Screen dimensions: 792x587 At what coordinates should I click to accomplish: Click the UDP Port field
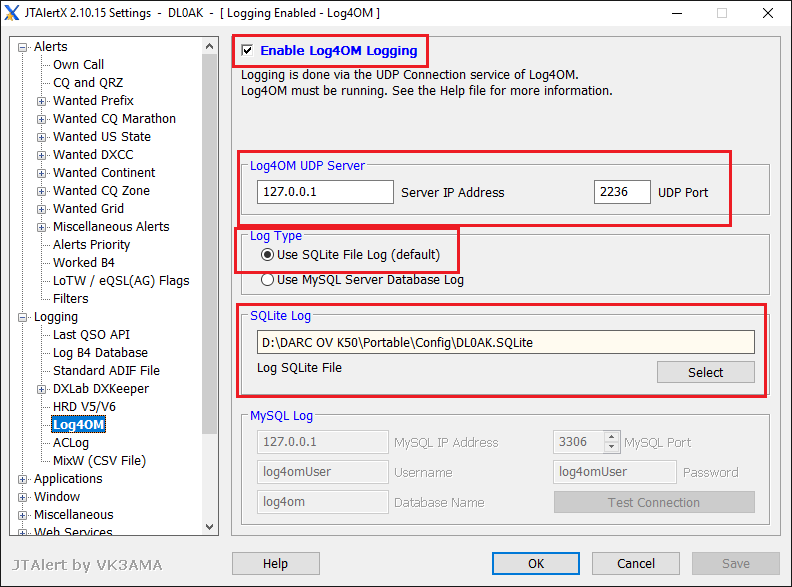(x=622, y=192)
